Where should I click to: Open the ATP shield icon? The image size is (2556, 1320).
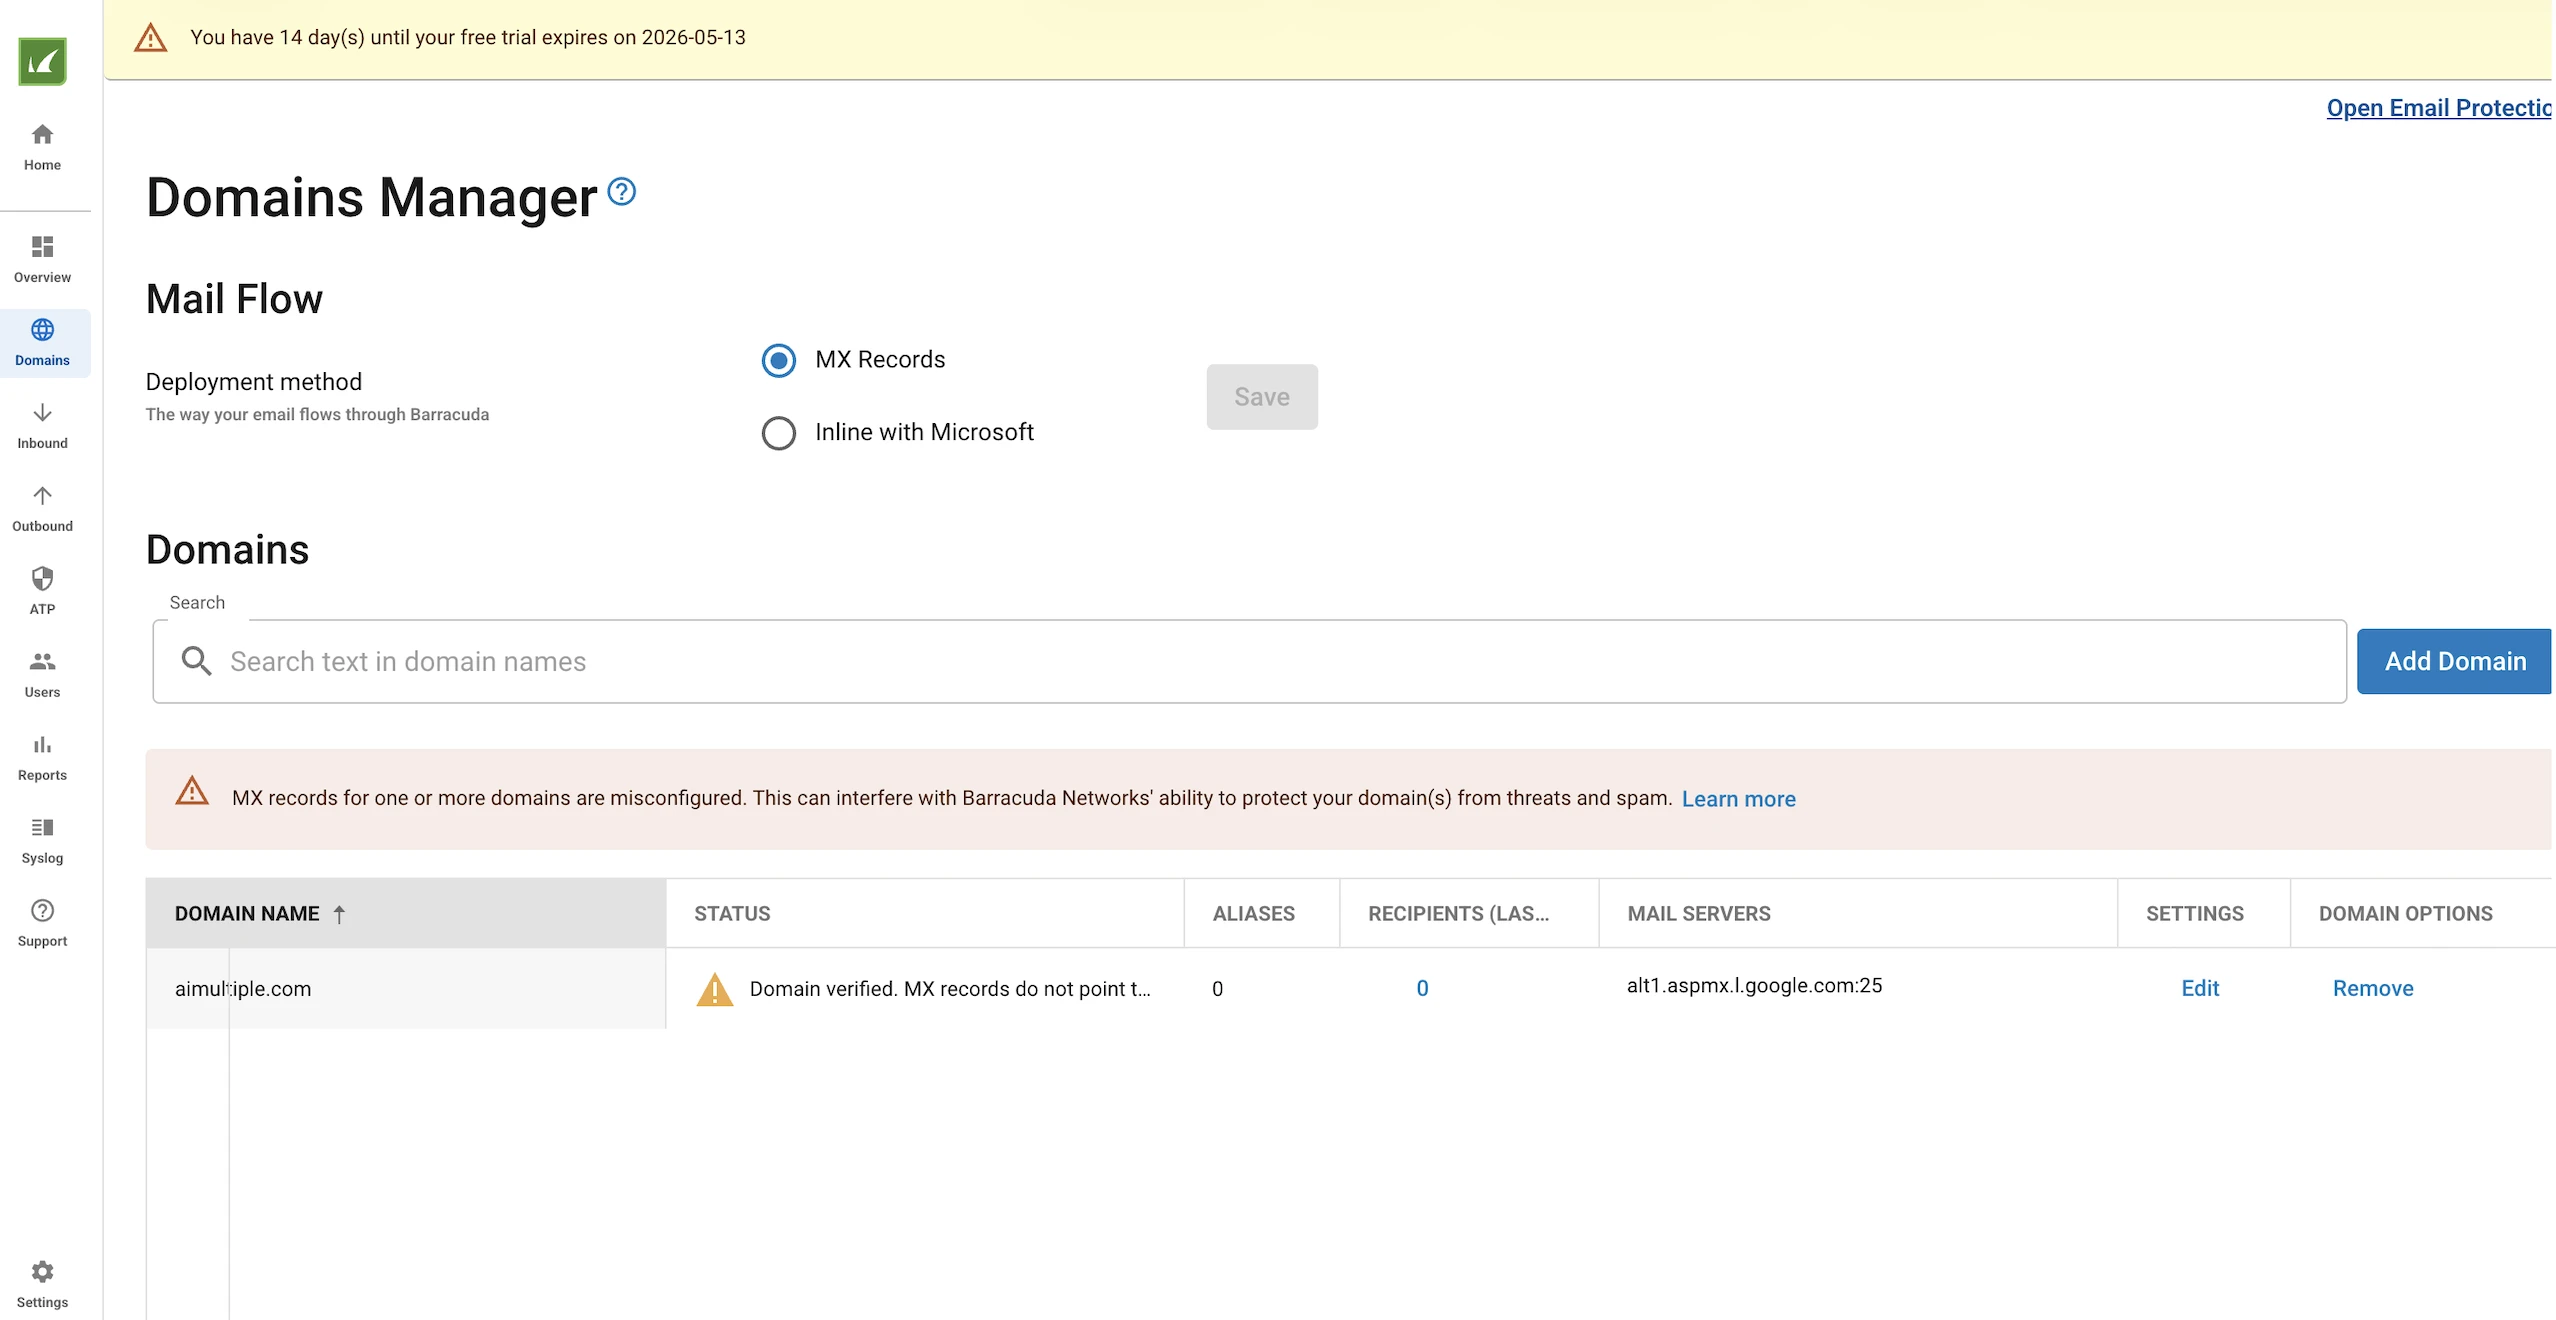coord(42,578)
